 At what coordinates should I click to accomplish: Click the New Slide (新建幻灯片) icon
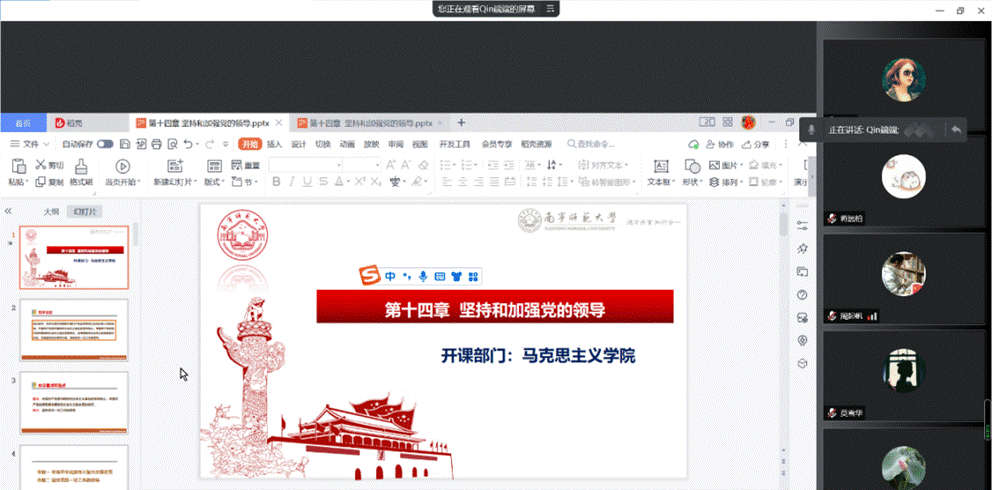click(x=175, y=166)
